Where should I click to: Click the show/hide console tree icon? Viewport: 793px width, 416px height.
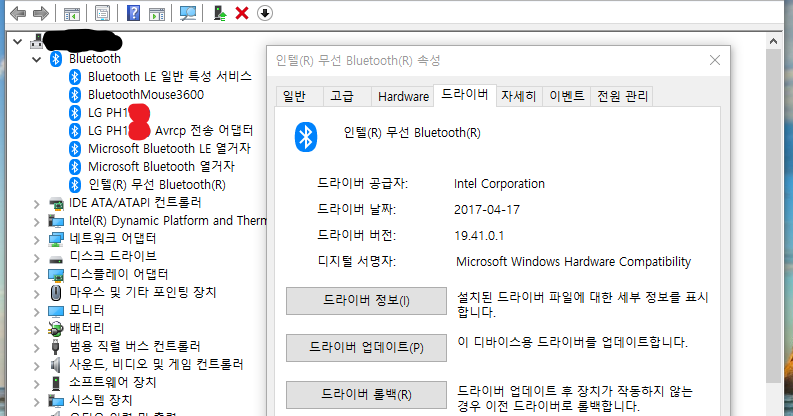[x=72, y=13]
